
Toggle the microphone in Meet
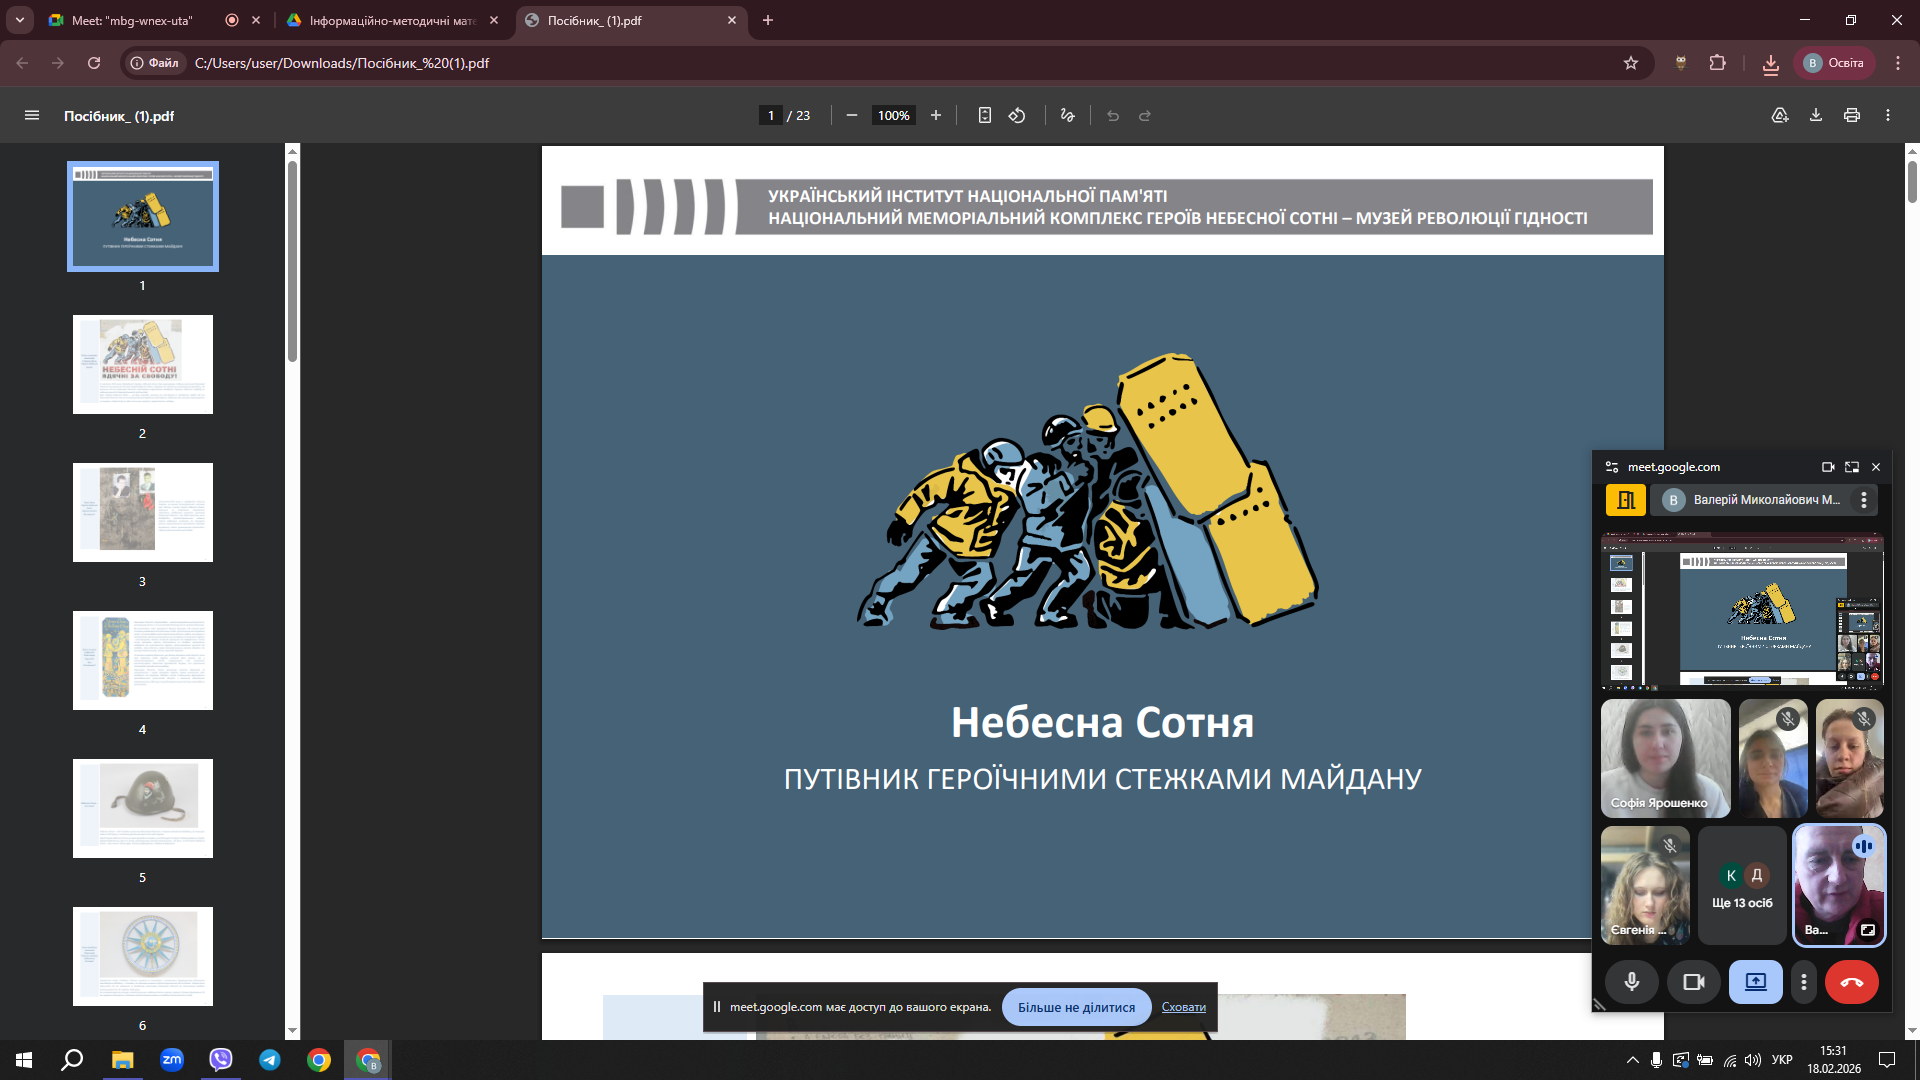(x=1631, y=982)
